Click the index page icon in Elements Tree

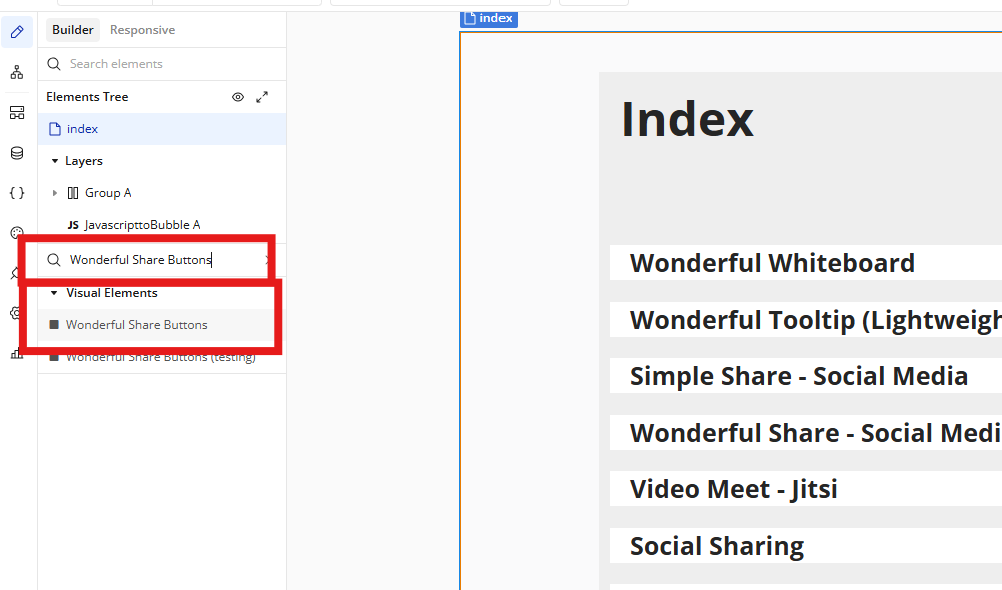[56, 128]
